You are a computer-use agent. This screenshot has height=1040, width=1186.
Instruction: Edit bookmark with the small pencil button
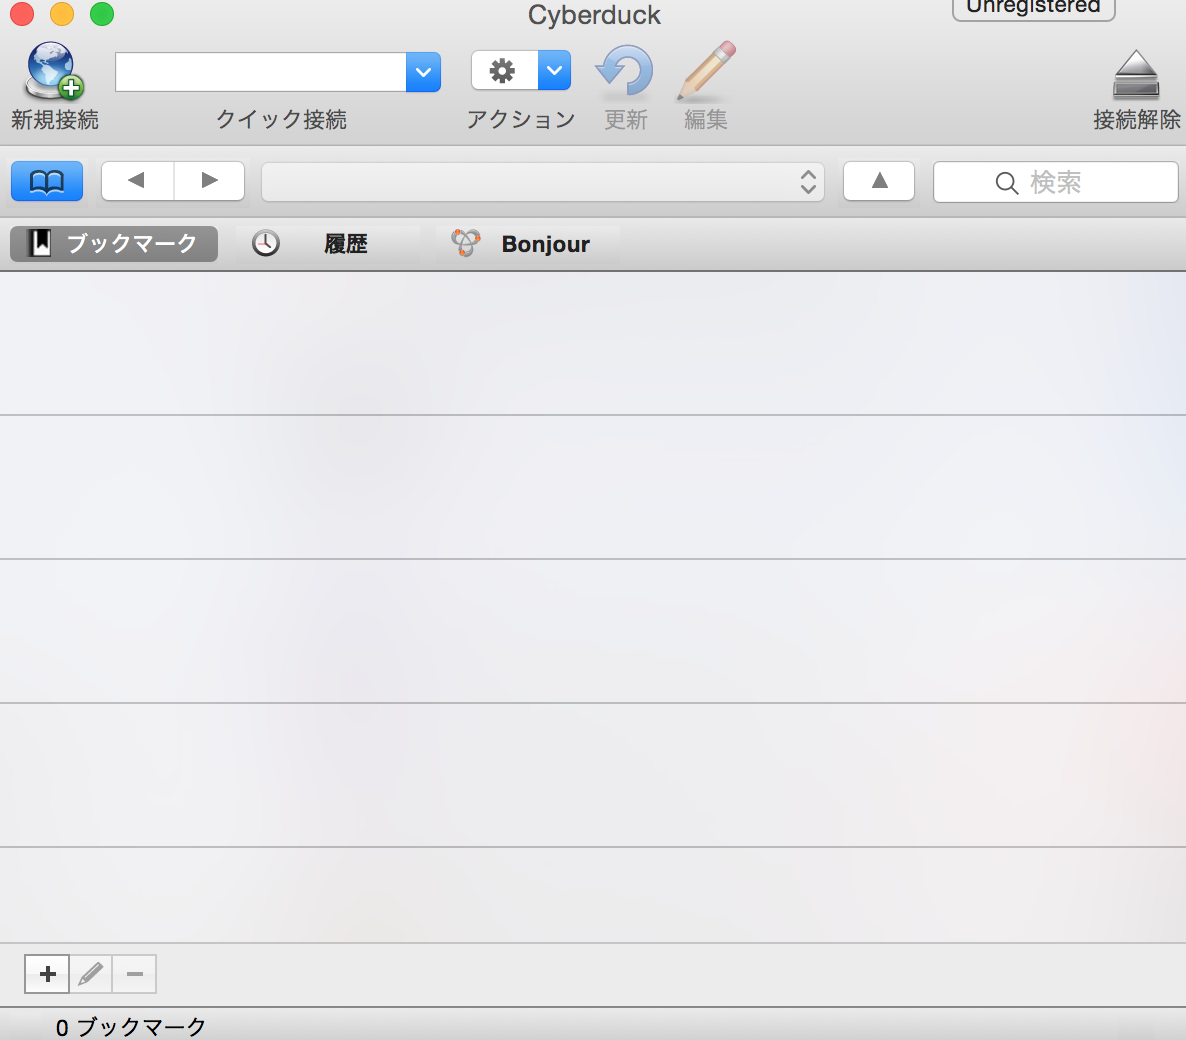click(91, 973)
